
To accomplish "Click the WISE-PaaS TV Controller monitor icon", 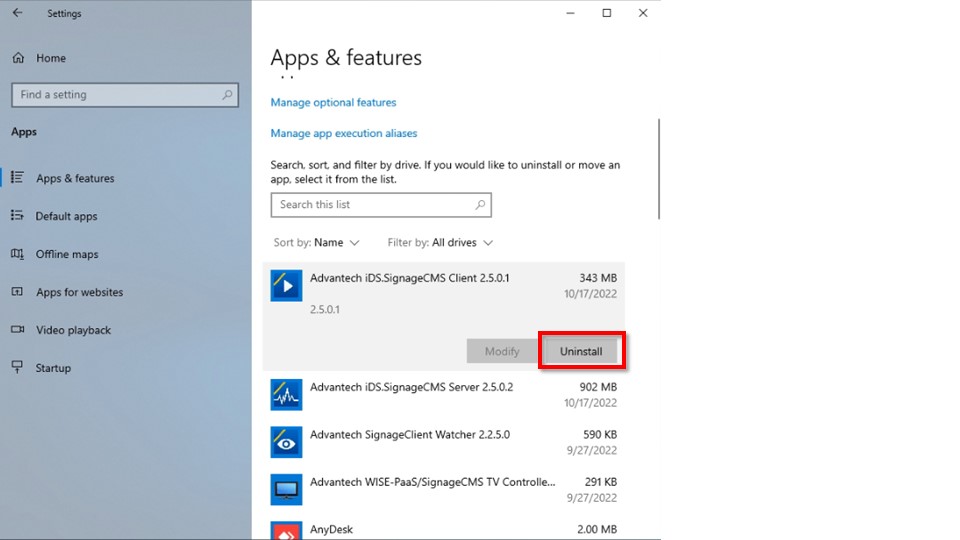I will pyautogui.click(x=286, y=489).
